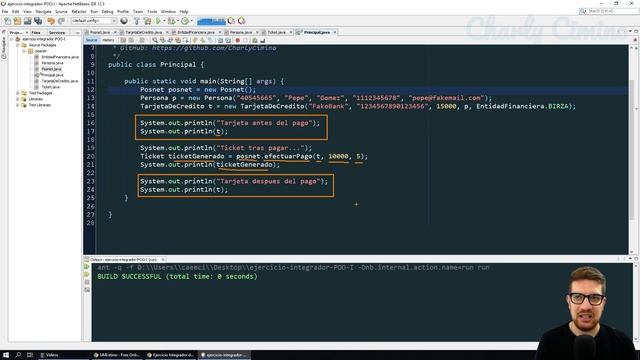Click the New Project toolbar icon

coord(17,21)
